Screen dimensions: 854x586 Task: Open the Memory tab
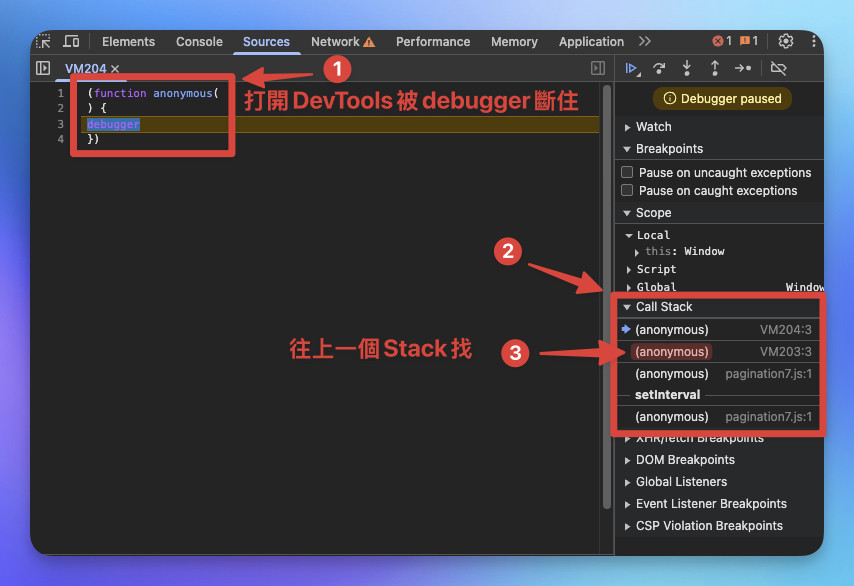pyautogui.click(x=514, y=42)
